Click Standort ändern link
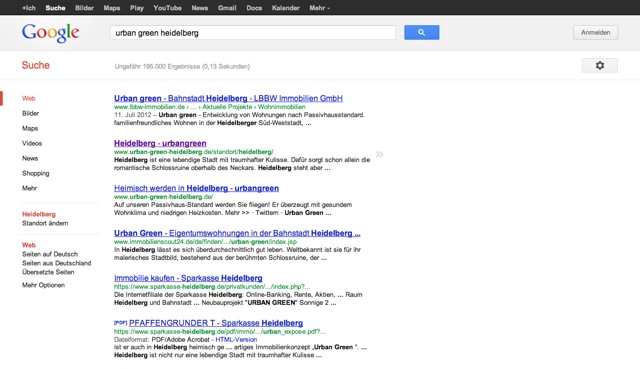Viewport: 640px width, 369px height. (45, 223)
